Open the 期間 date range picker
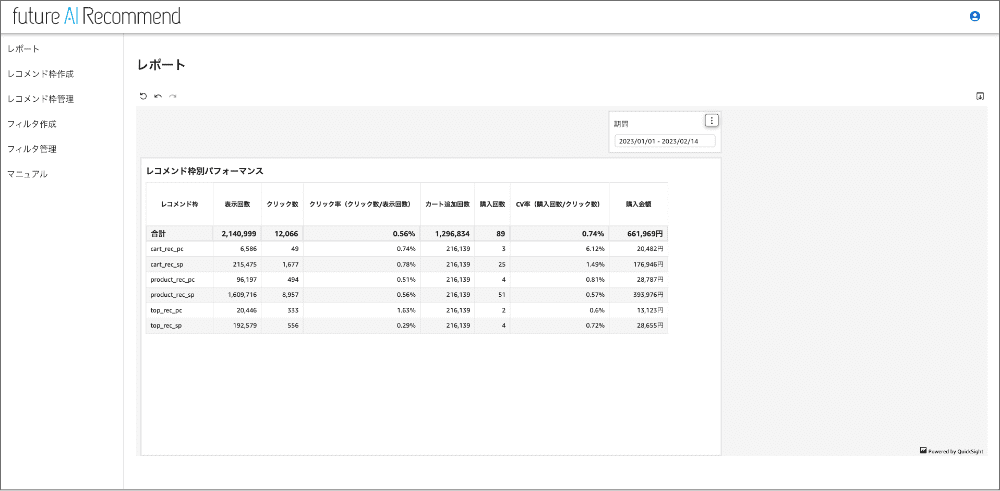 (665, 142)
